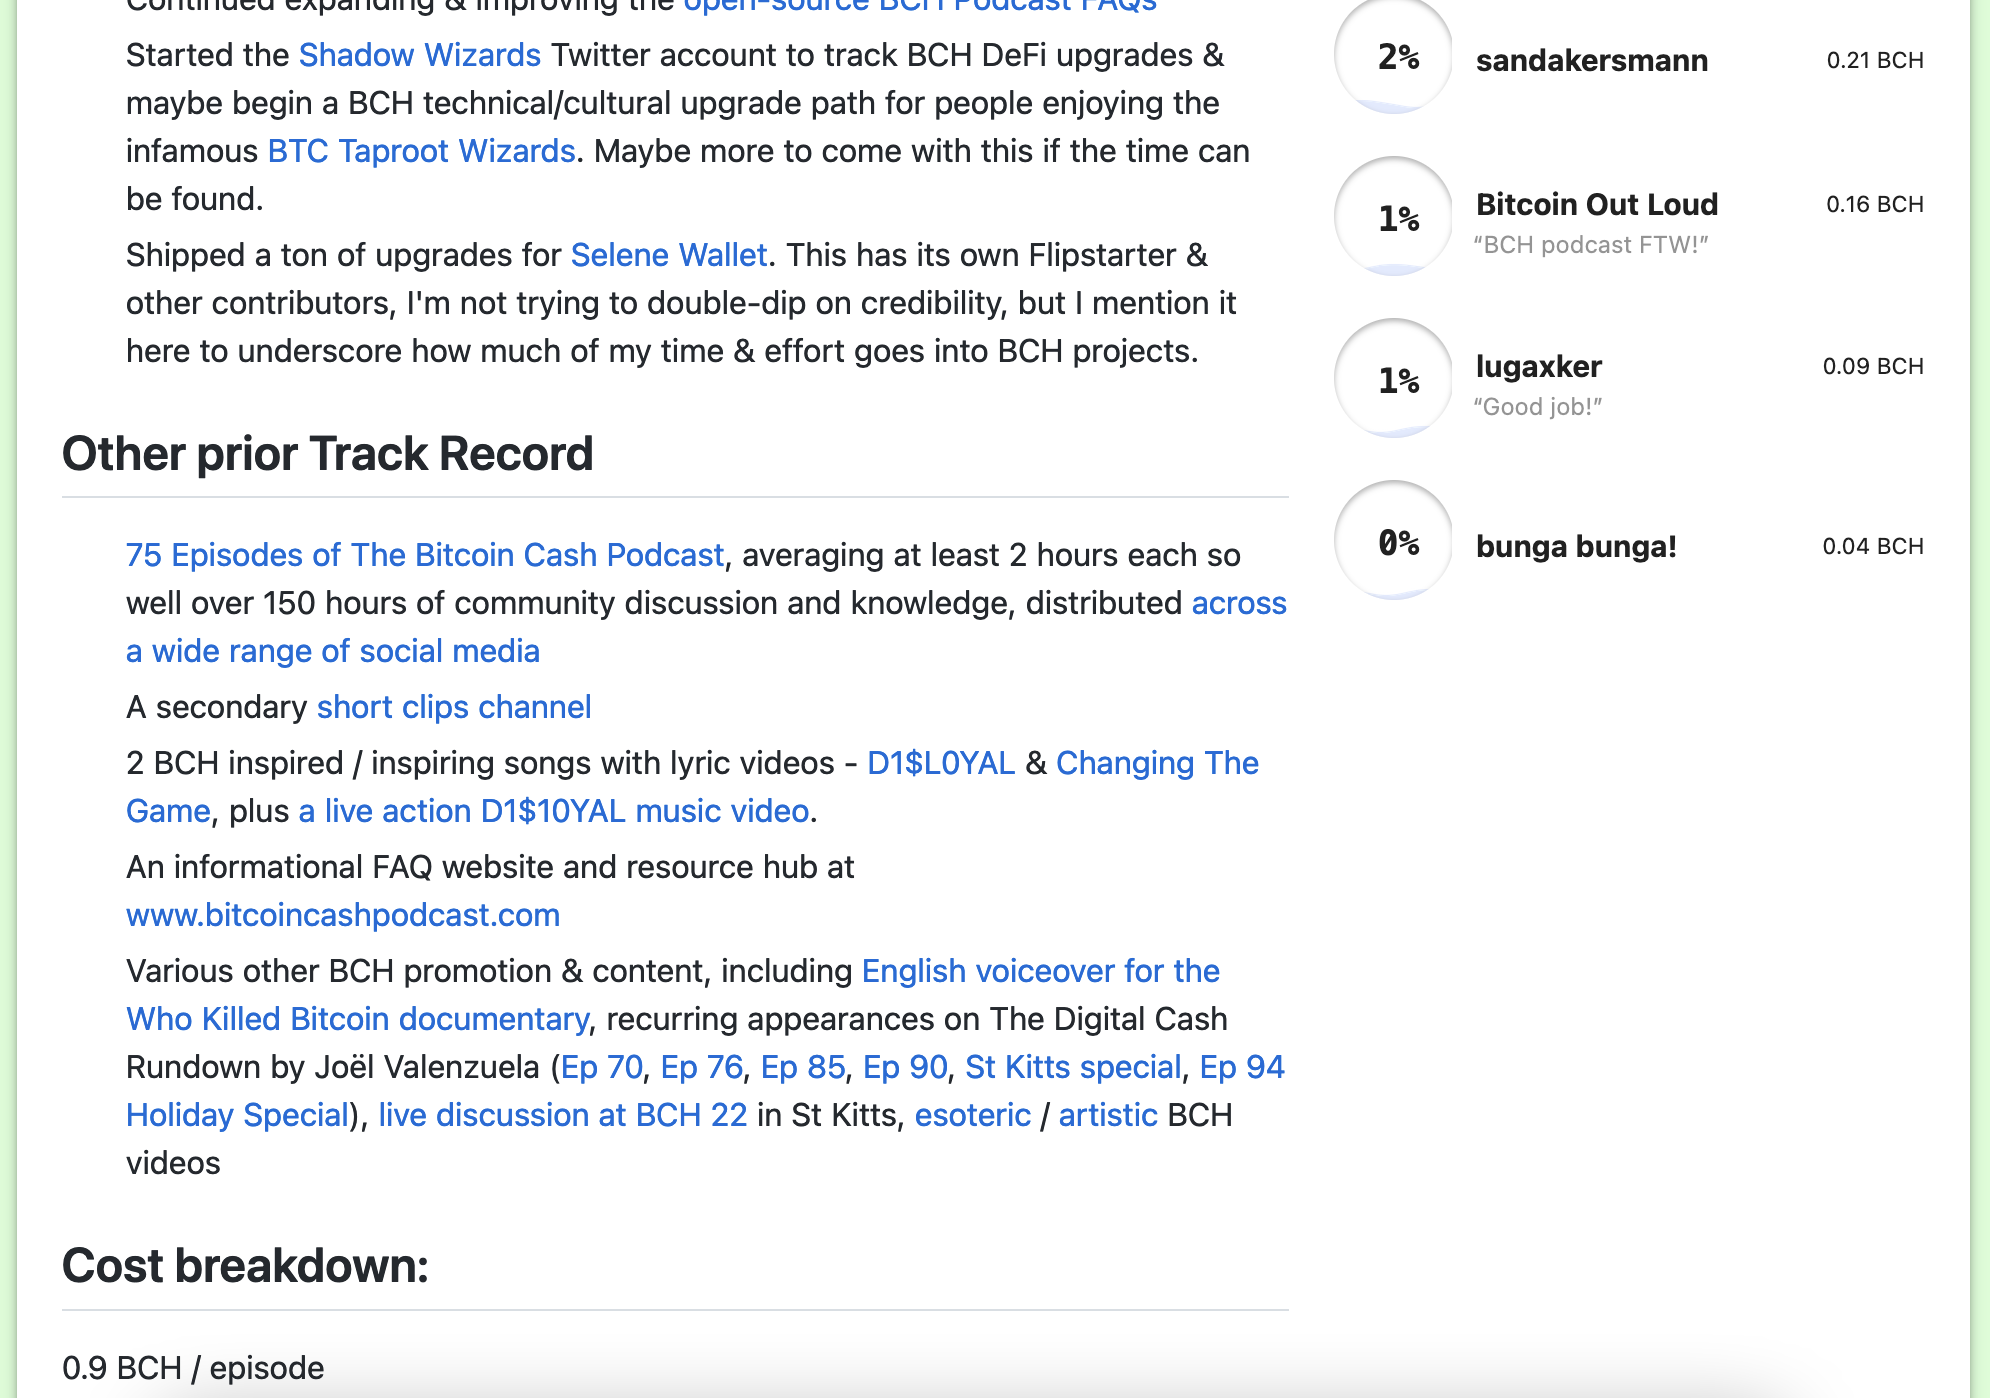Open the Ep 85 link
The width and height of the screenshot is (1990, 1398).
point(802,1067)
